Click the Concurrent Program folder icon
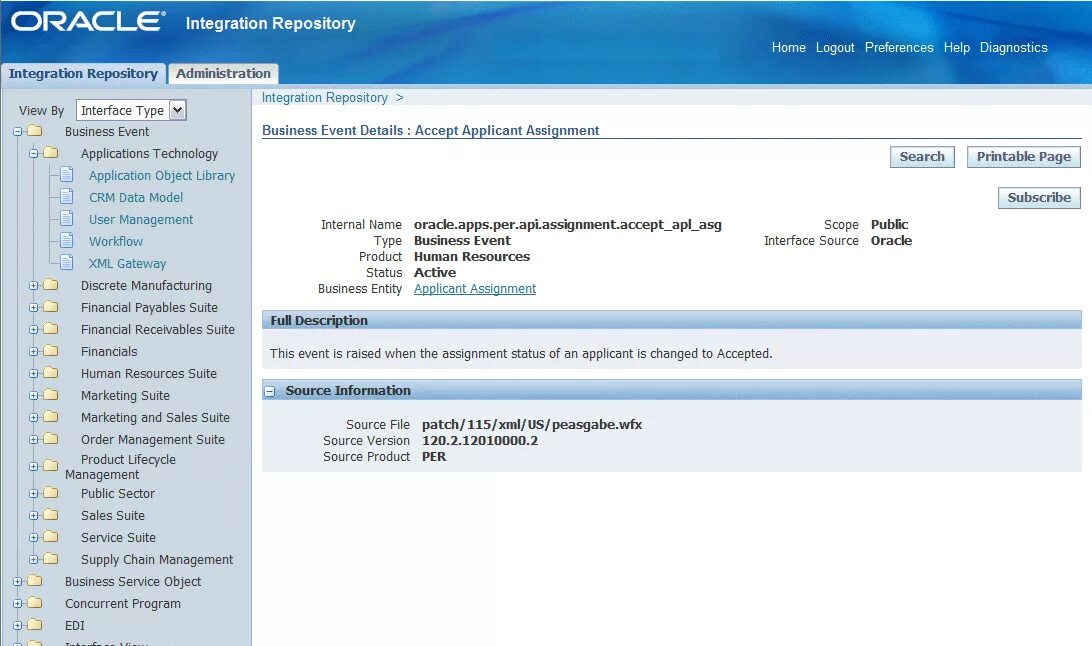 pos(35,603)
